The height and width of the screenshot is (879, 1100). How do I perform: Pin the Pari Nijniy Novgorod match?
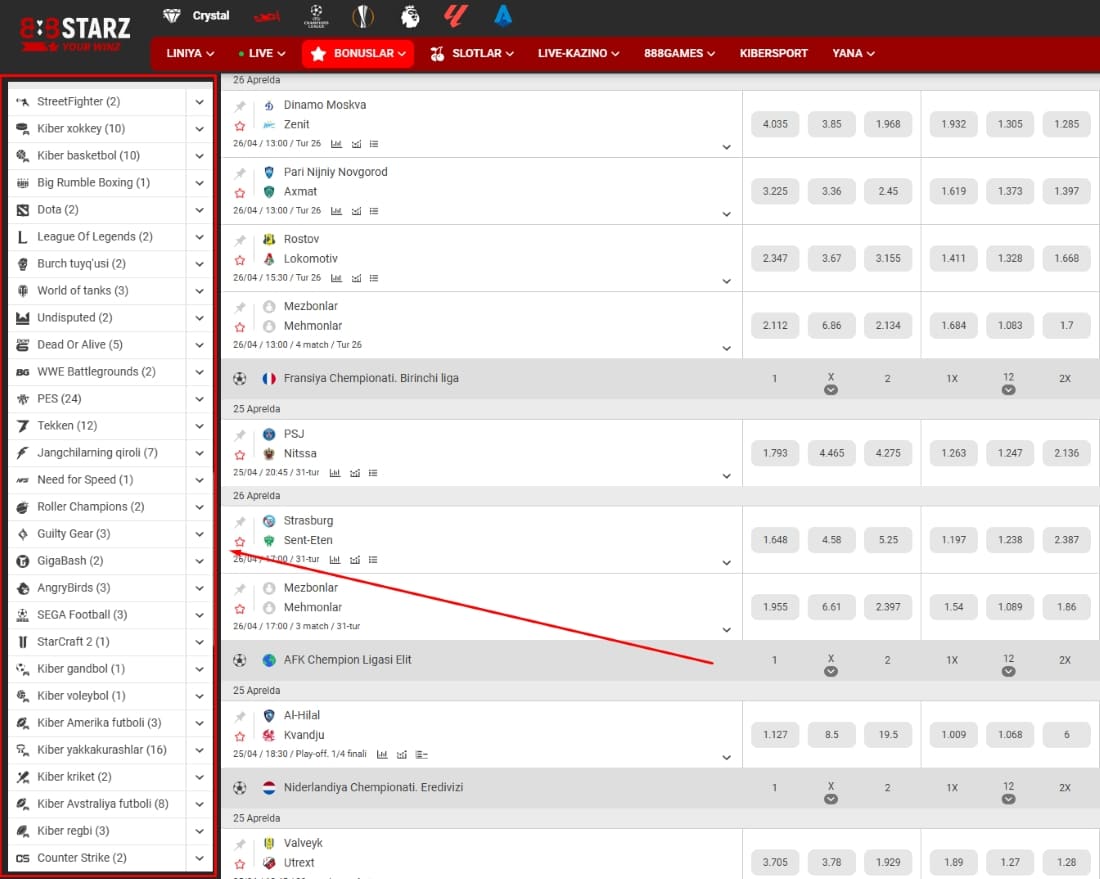tap(240, 173)
